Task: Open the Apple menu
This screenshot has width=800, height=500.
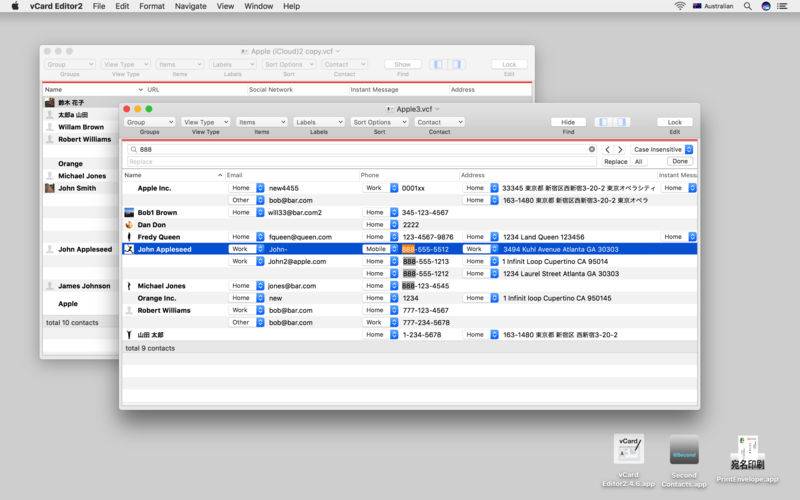Action: click(x=15, y=6)
